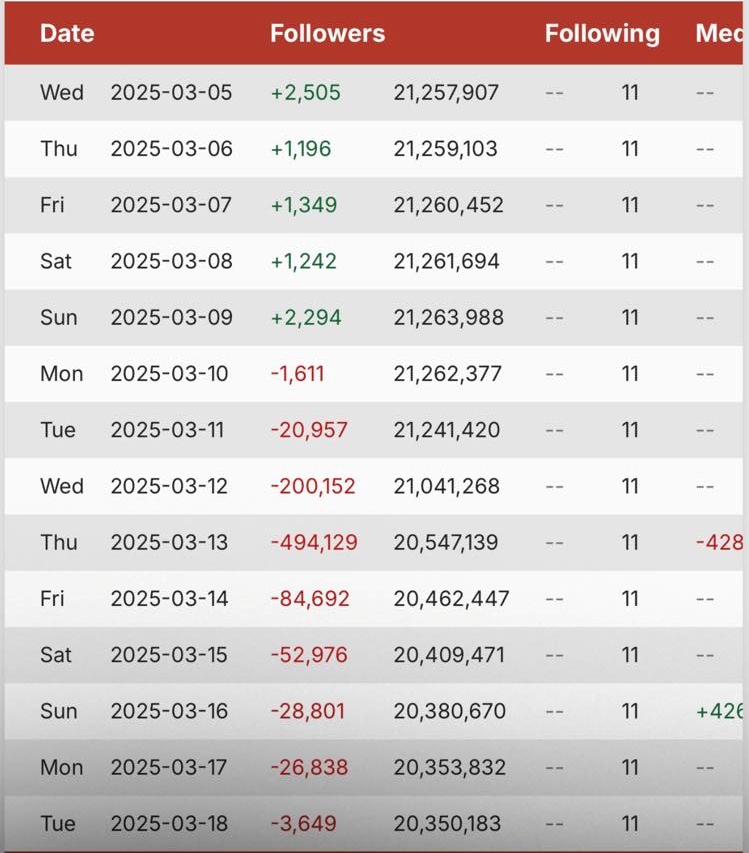Select the 21,263,988 follower total
Screen dimensions: 749x853
446,317
